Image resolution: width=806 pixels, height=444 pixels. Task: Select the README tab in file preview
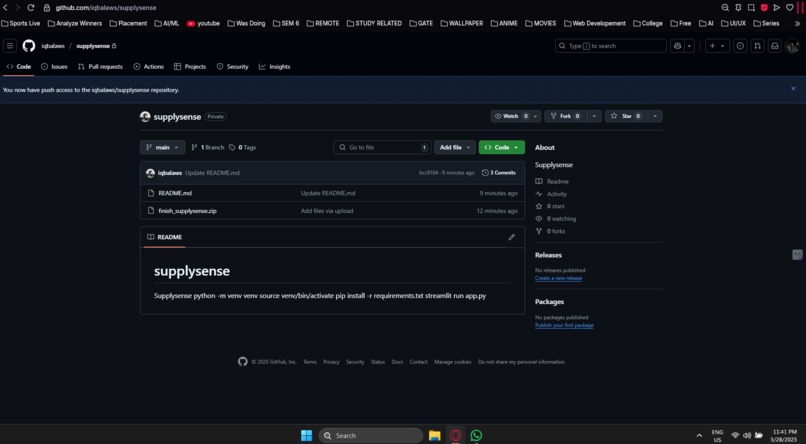164,237
